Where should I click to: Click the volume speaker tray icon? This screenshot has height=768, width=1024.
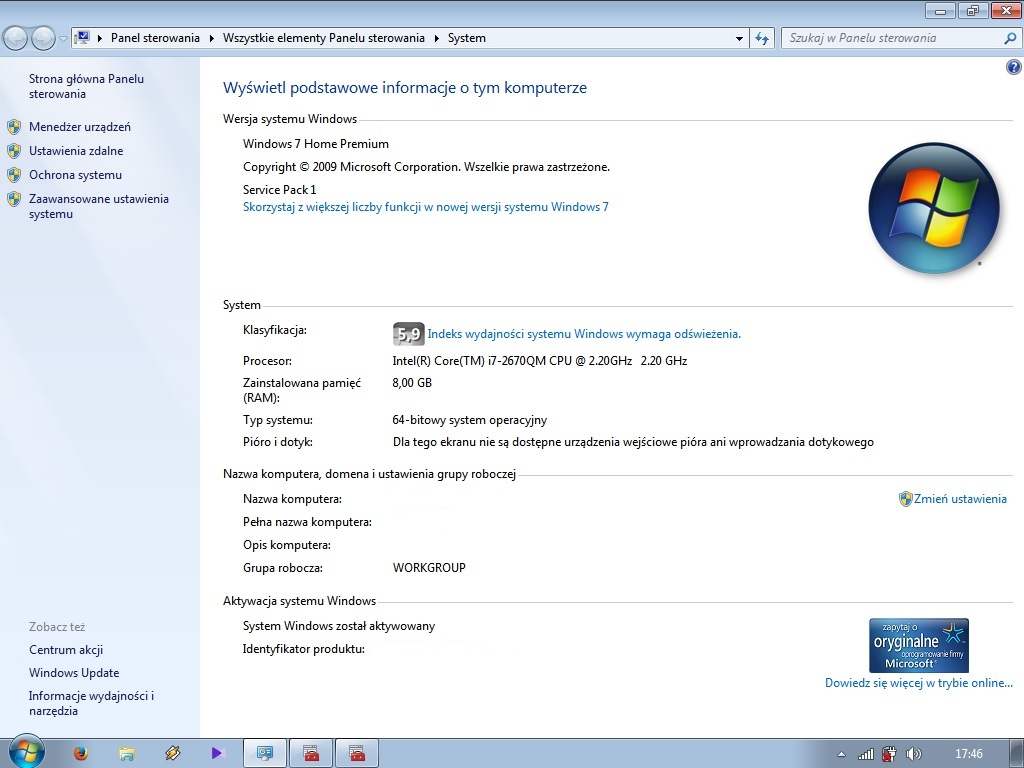coord(914,754)
